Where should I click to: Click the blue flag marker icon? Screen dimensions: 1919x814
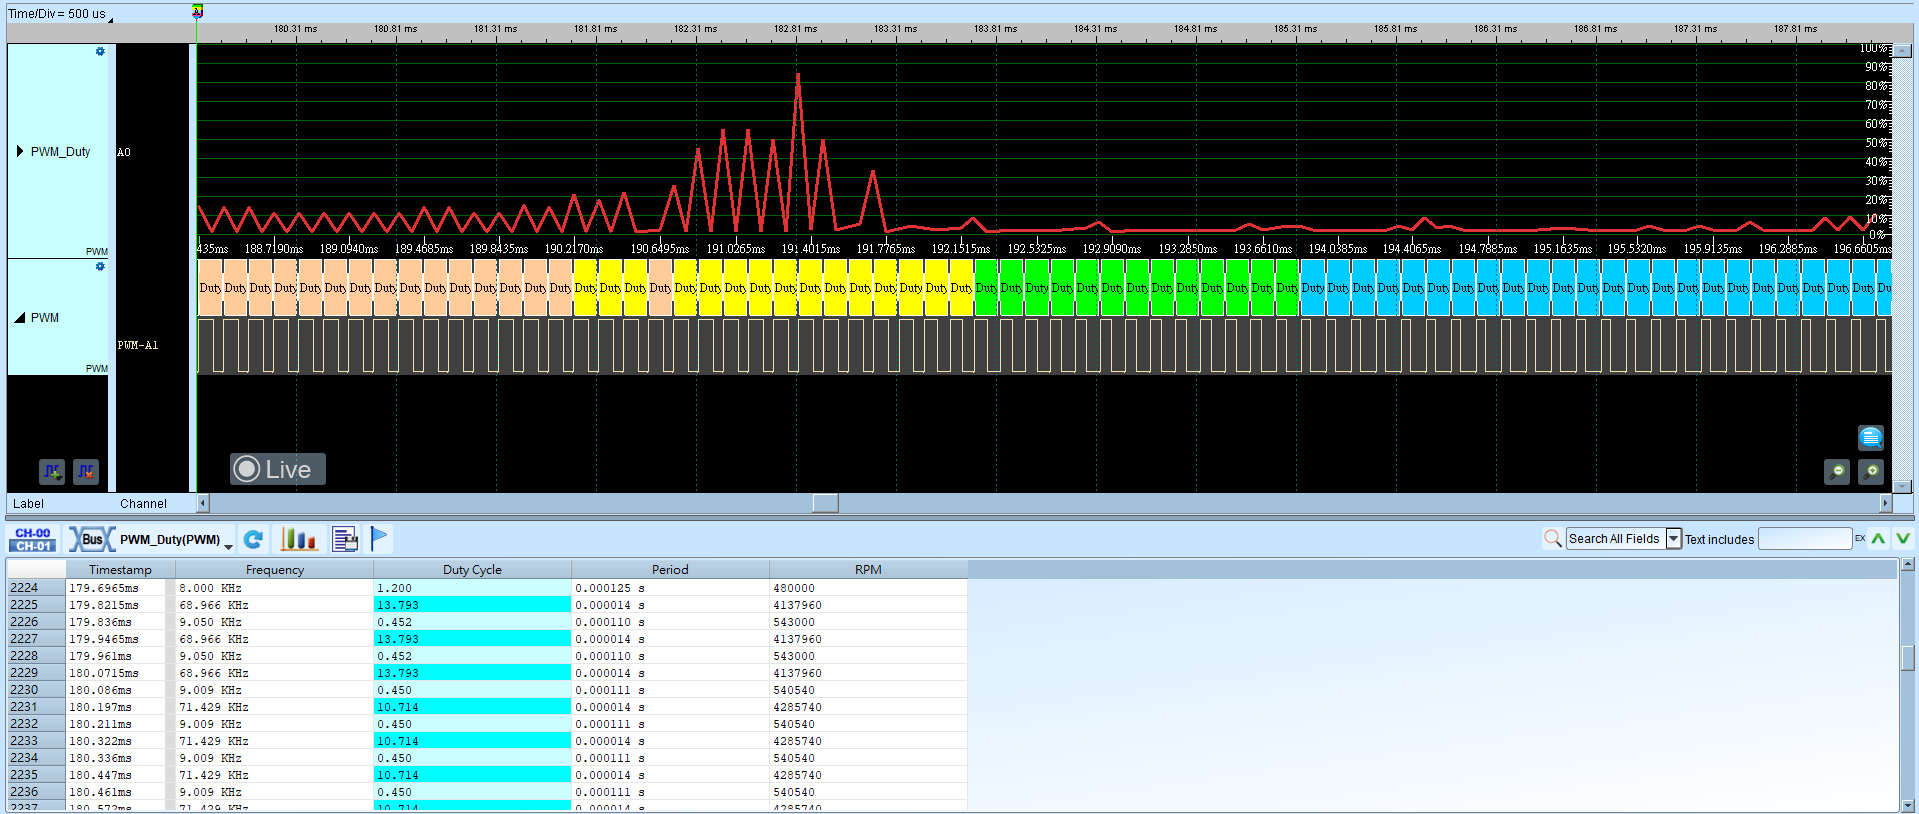379,539
